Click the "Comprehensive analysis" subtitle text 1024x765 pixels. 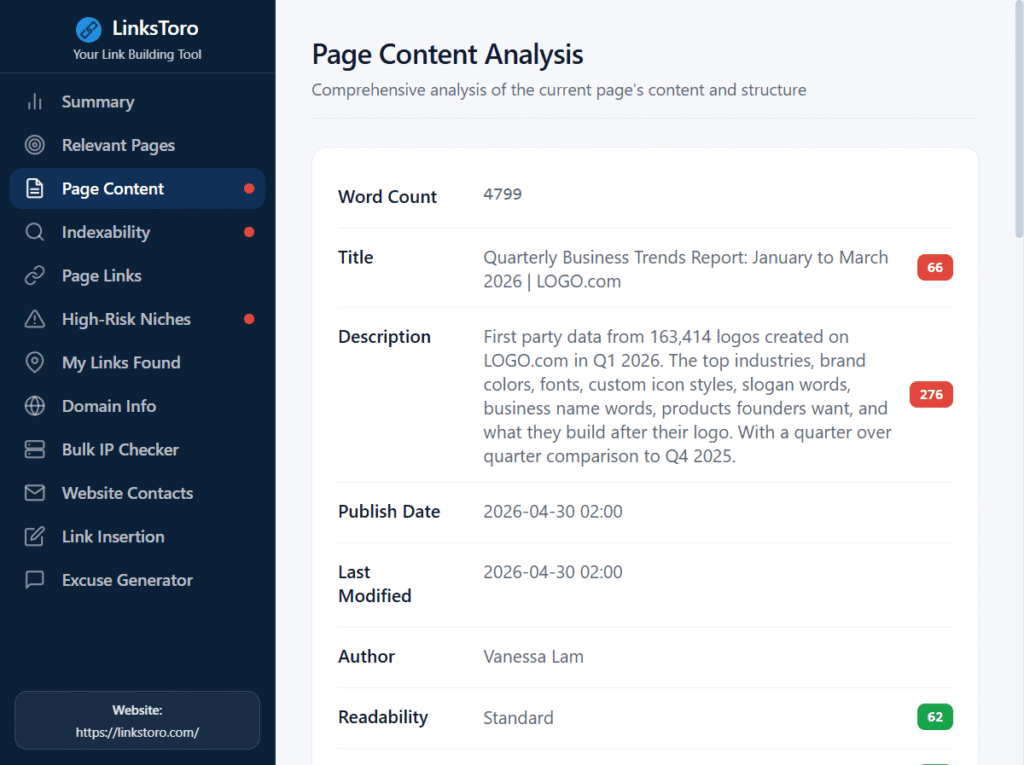(x=559, y=90)
